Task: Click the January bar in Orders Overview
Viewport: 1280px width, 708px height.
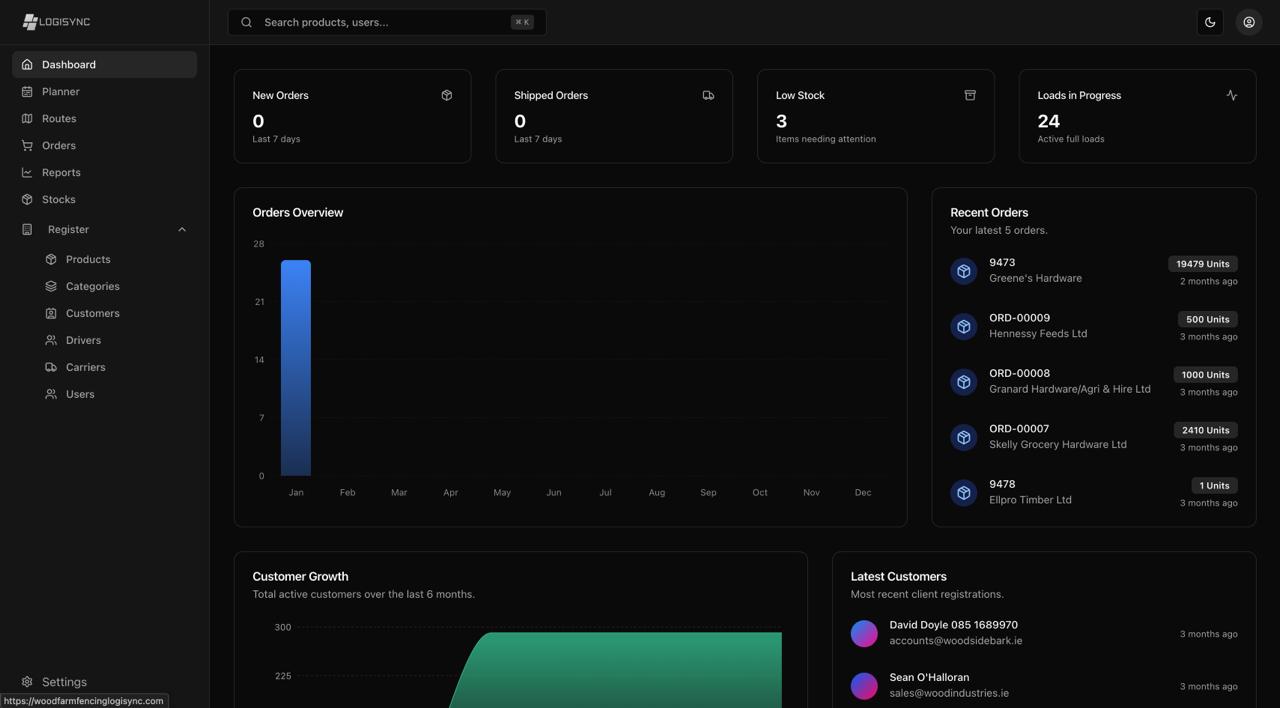Action: (296, 368)
